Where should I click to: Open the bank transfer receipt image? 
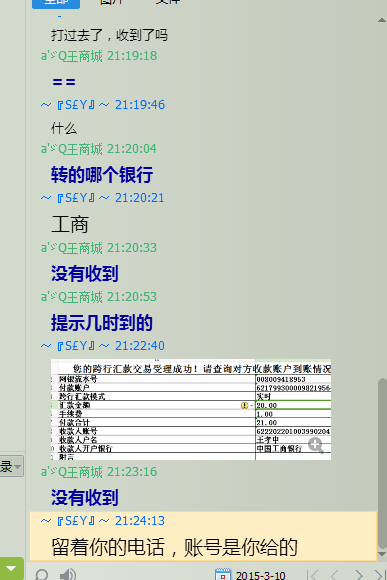(191, 409)
